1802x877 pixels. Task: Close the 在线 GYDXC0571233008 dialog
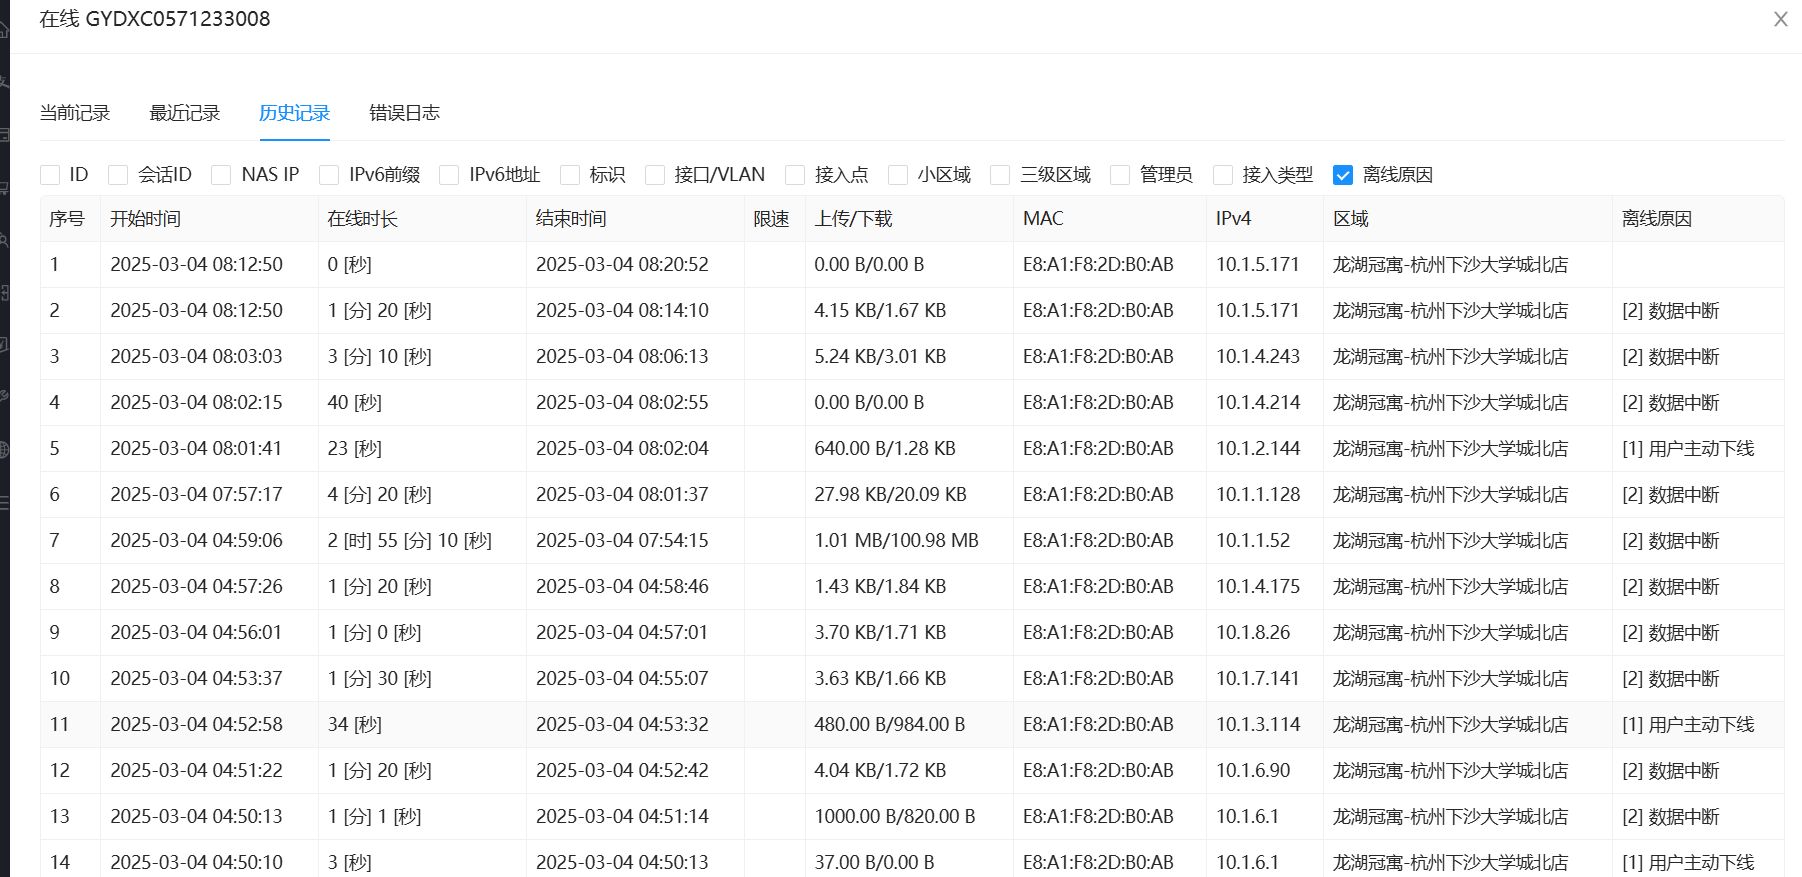coord(1780,20)
